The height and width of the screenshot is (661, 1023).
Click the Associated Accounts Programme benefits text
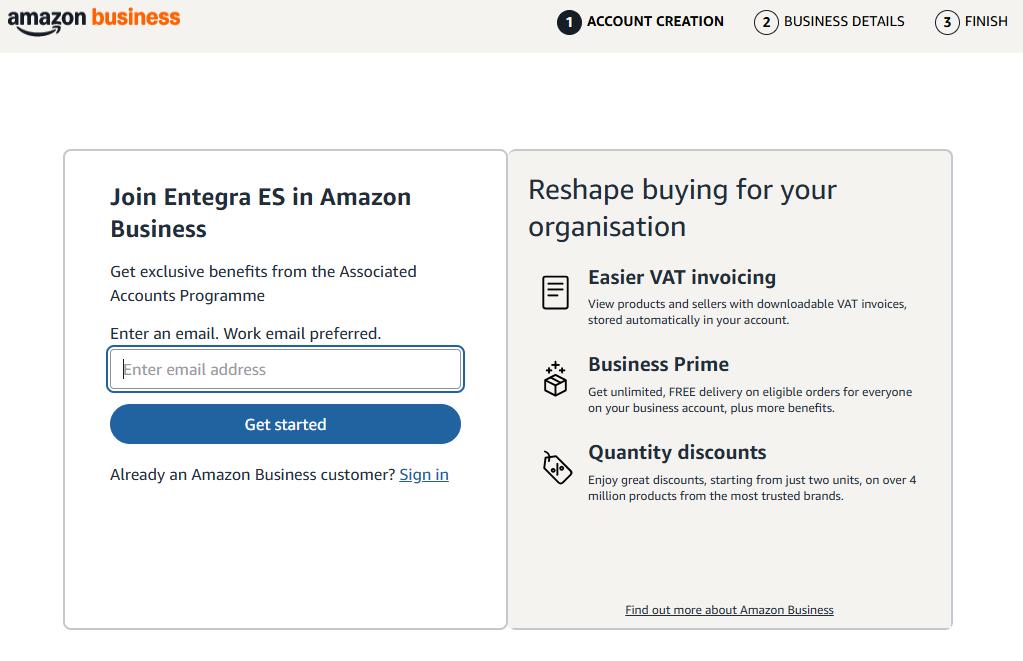pos(263,283)
